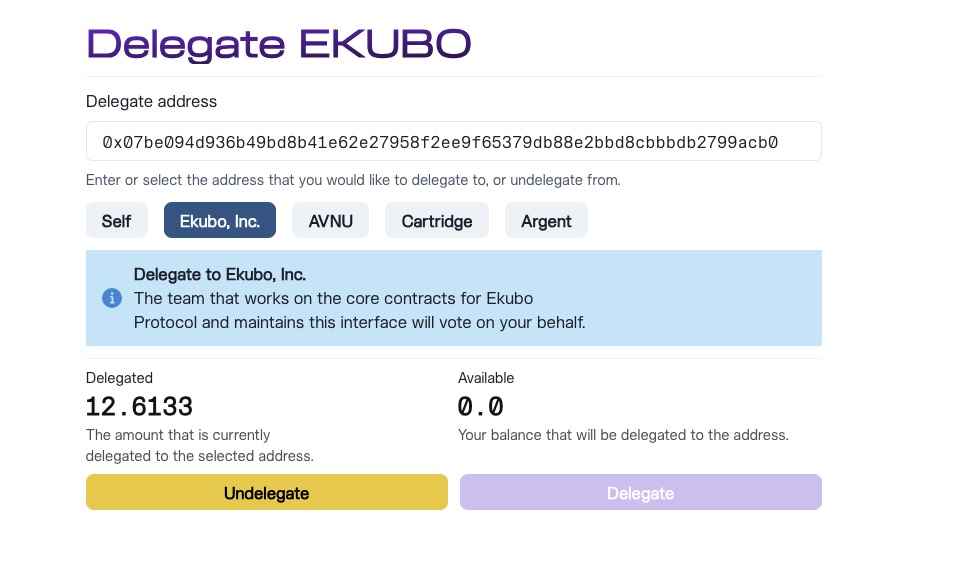Viewport: 973px width, 587px height.
Task: Click the helper text below the address field
Action: 353,181
